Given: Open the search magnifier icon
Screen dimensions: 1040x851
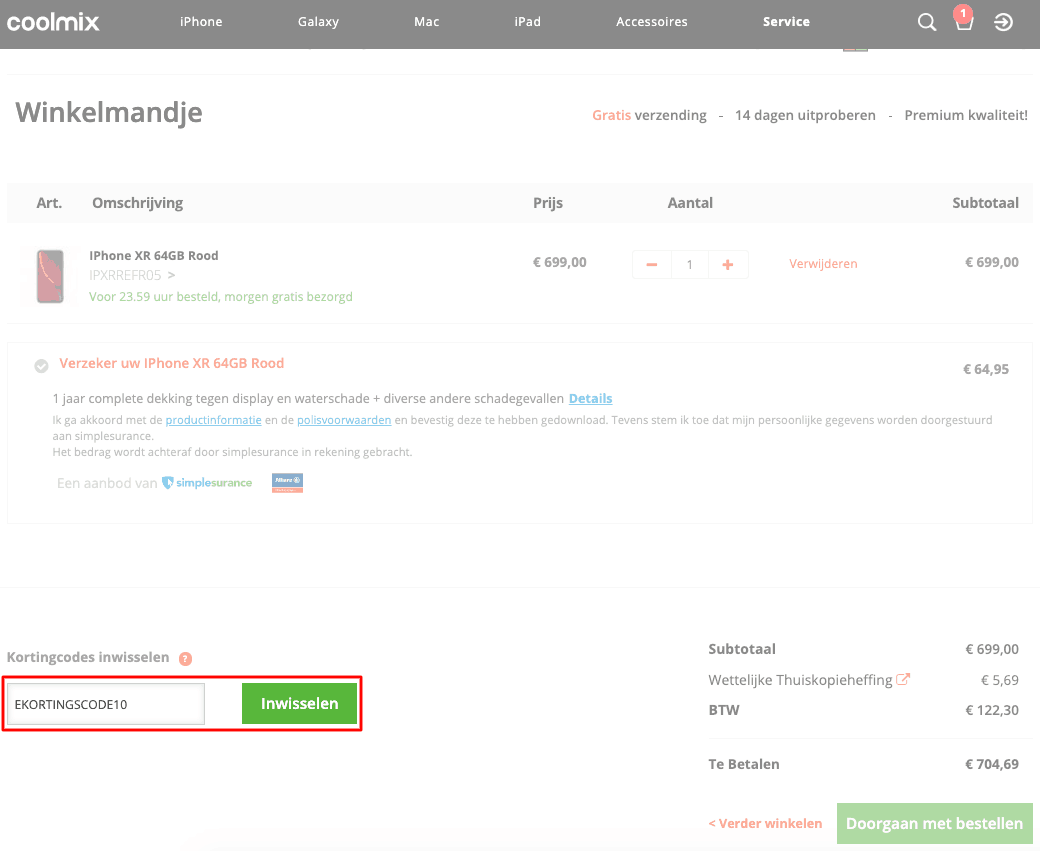Looking at the screenshot, I should [x=927, y=23].
